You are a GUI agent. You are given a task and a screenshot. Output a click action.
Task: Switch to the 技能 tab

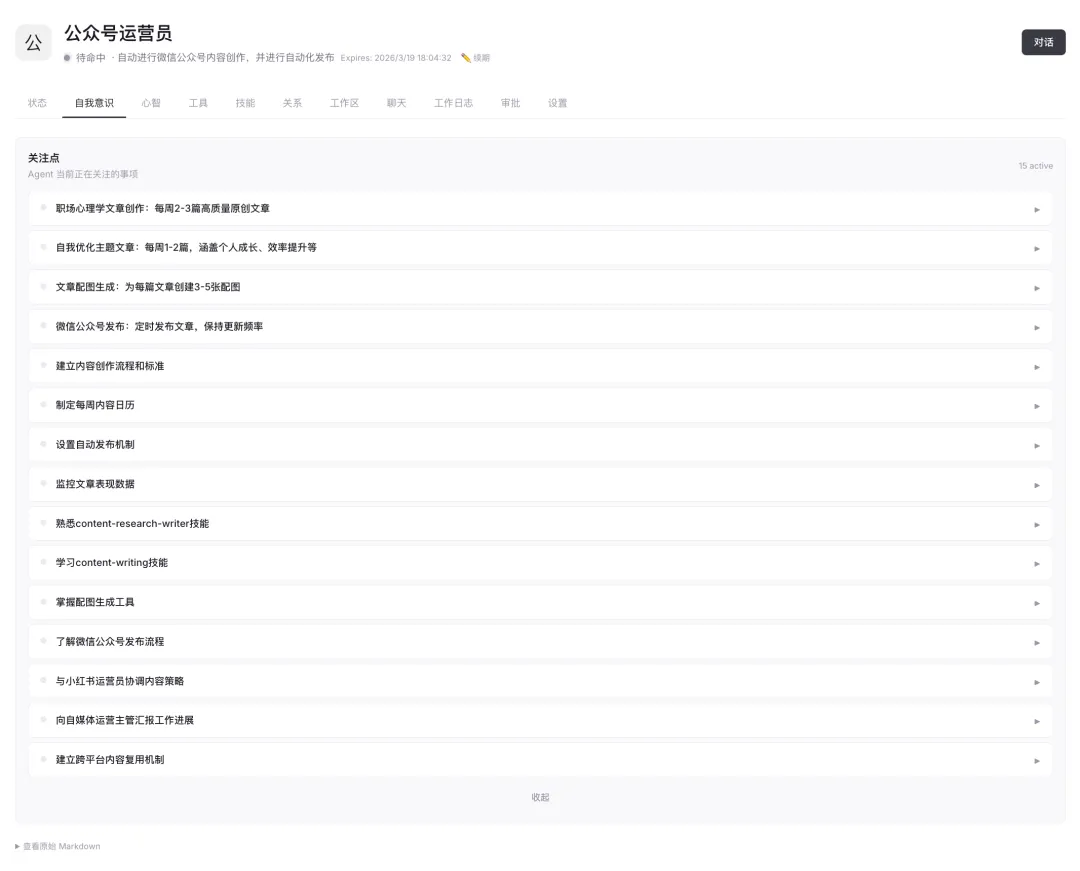(245, 103)
